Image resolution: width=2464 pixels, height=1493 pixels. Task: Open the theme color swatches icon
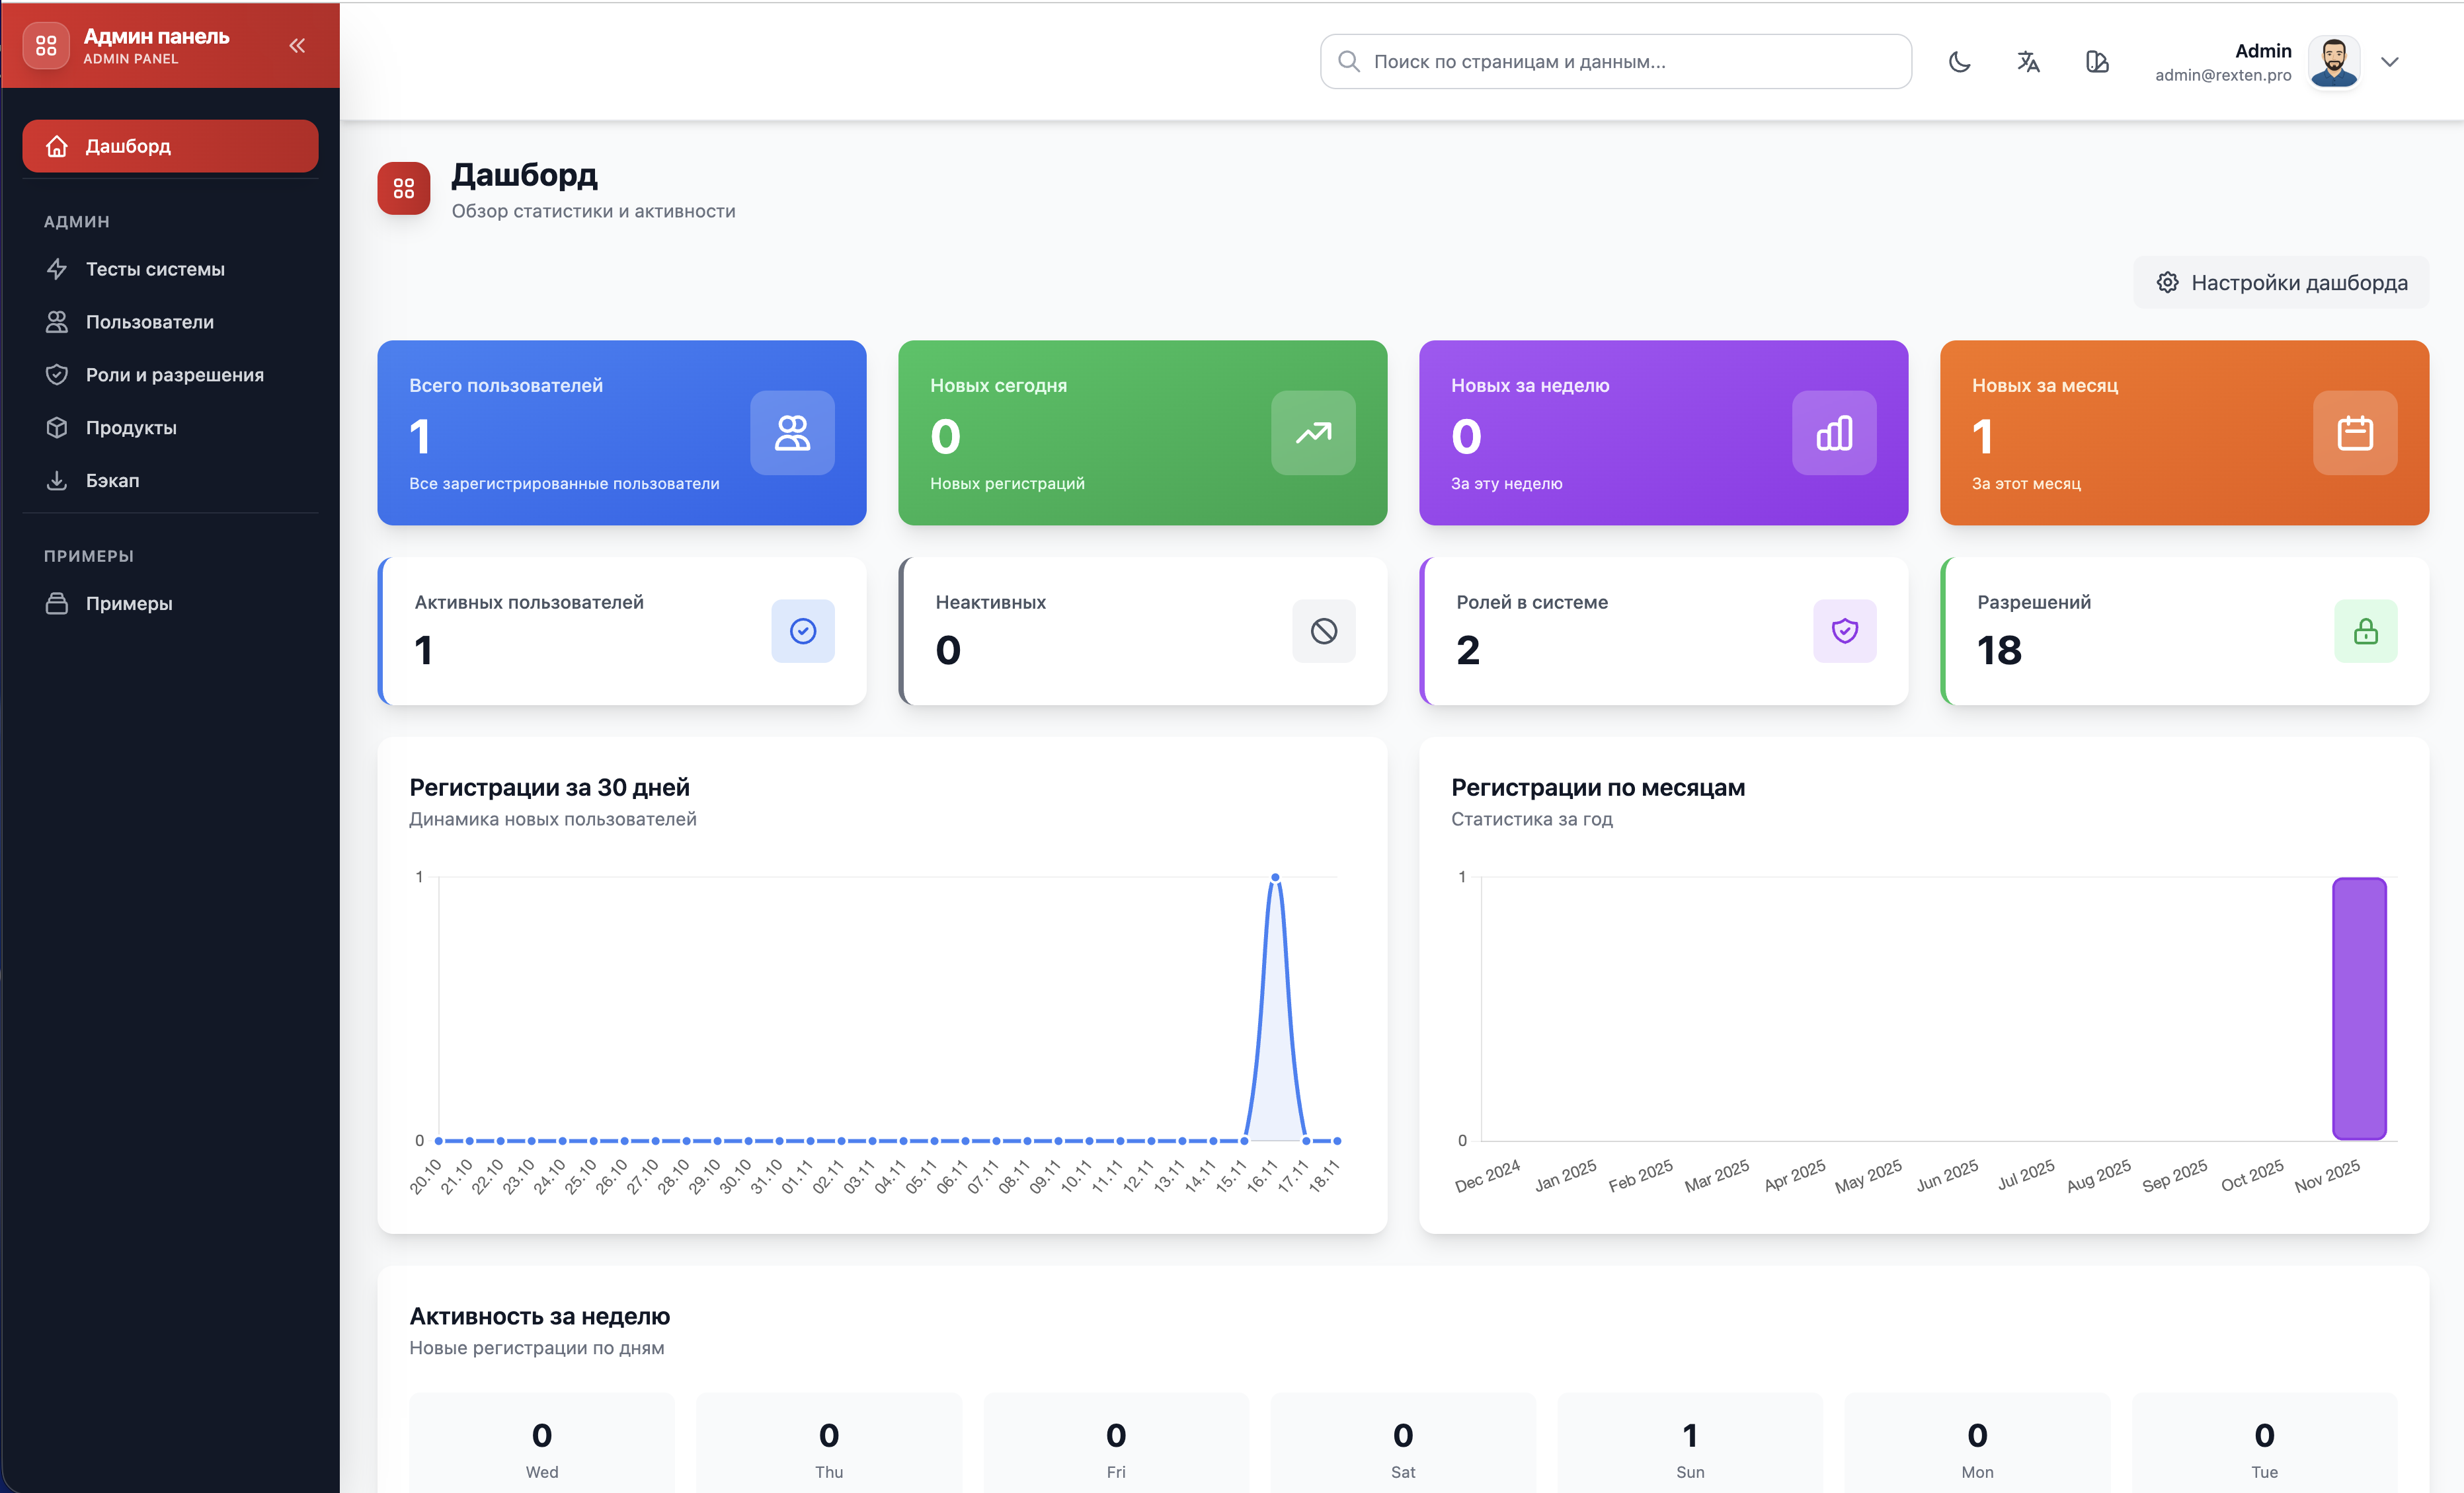coord(2097,62)
